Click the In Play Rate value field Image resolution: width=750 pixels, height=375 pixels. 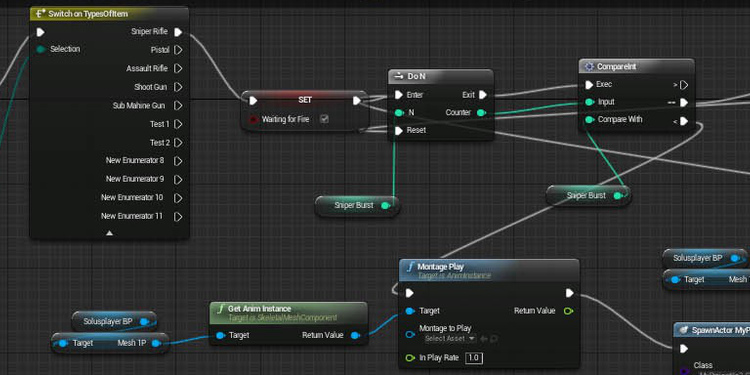[474, 358]
